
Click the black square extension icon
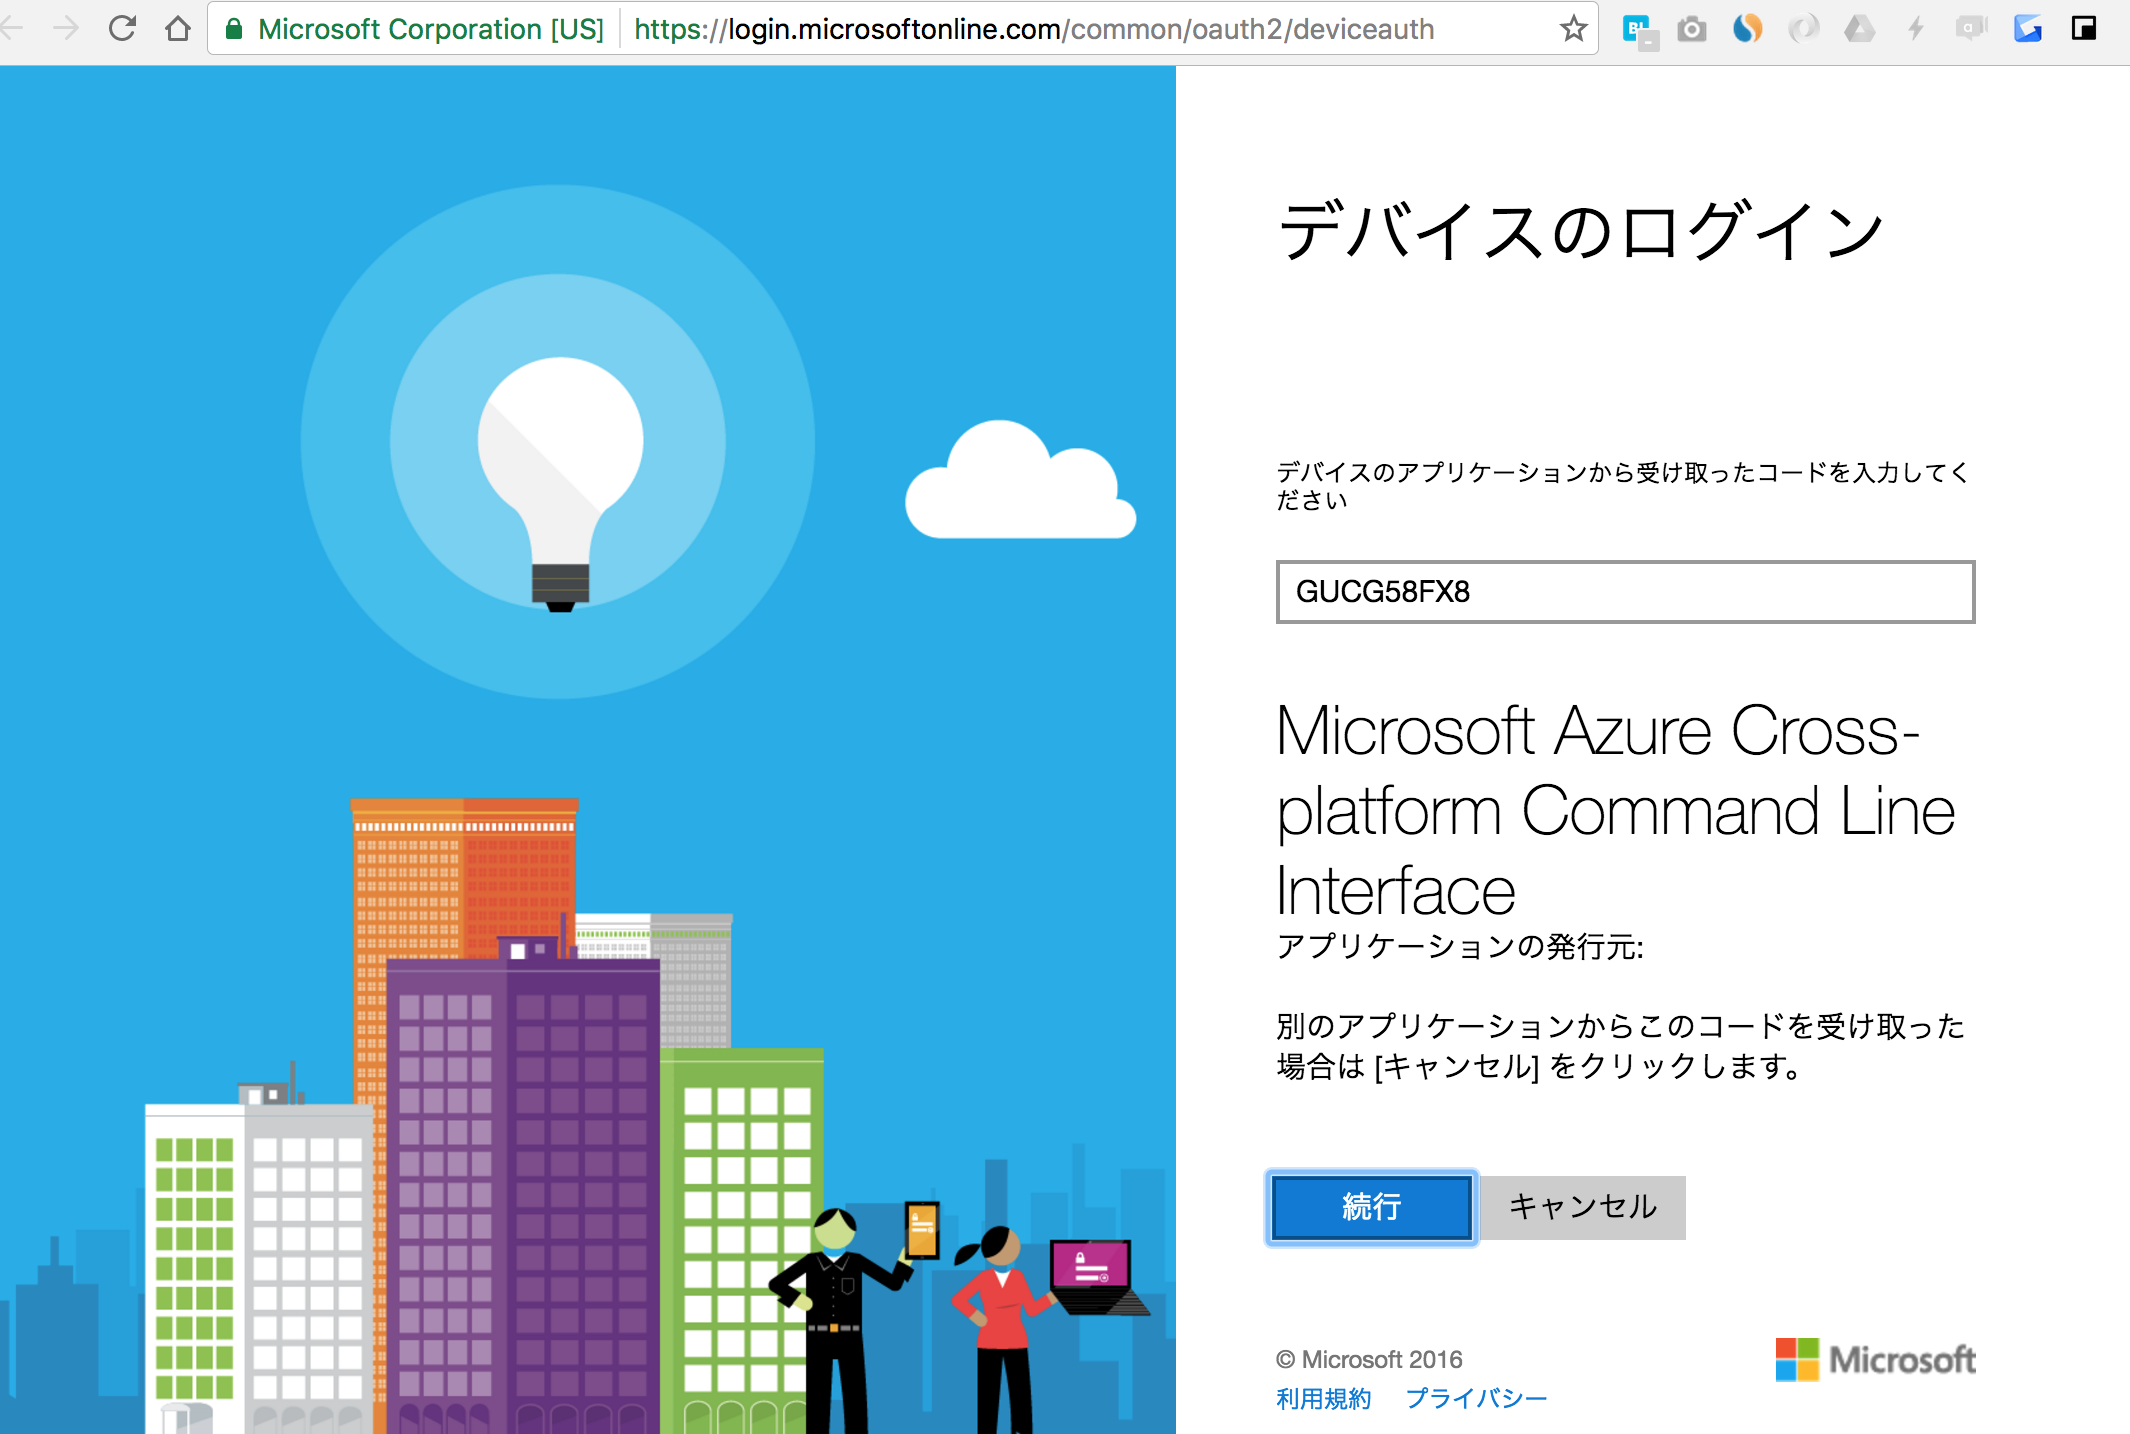click(2086, 28)
